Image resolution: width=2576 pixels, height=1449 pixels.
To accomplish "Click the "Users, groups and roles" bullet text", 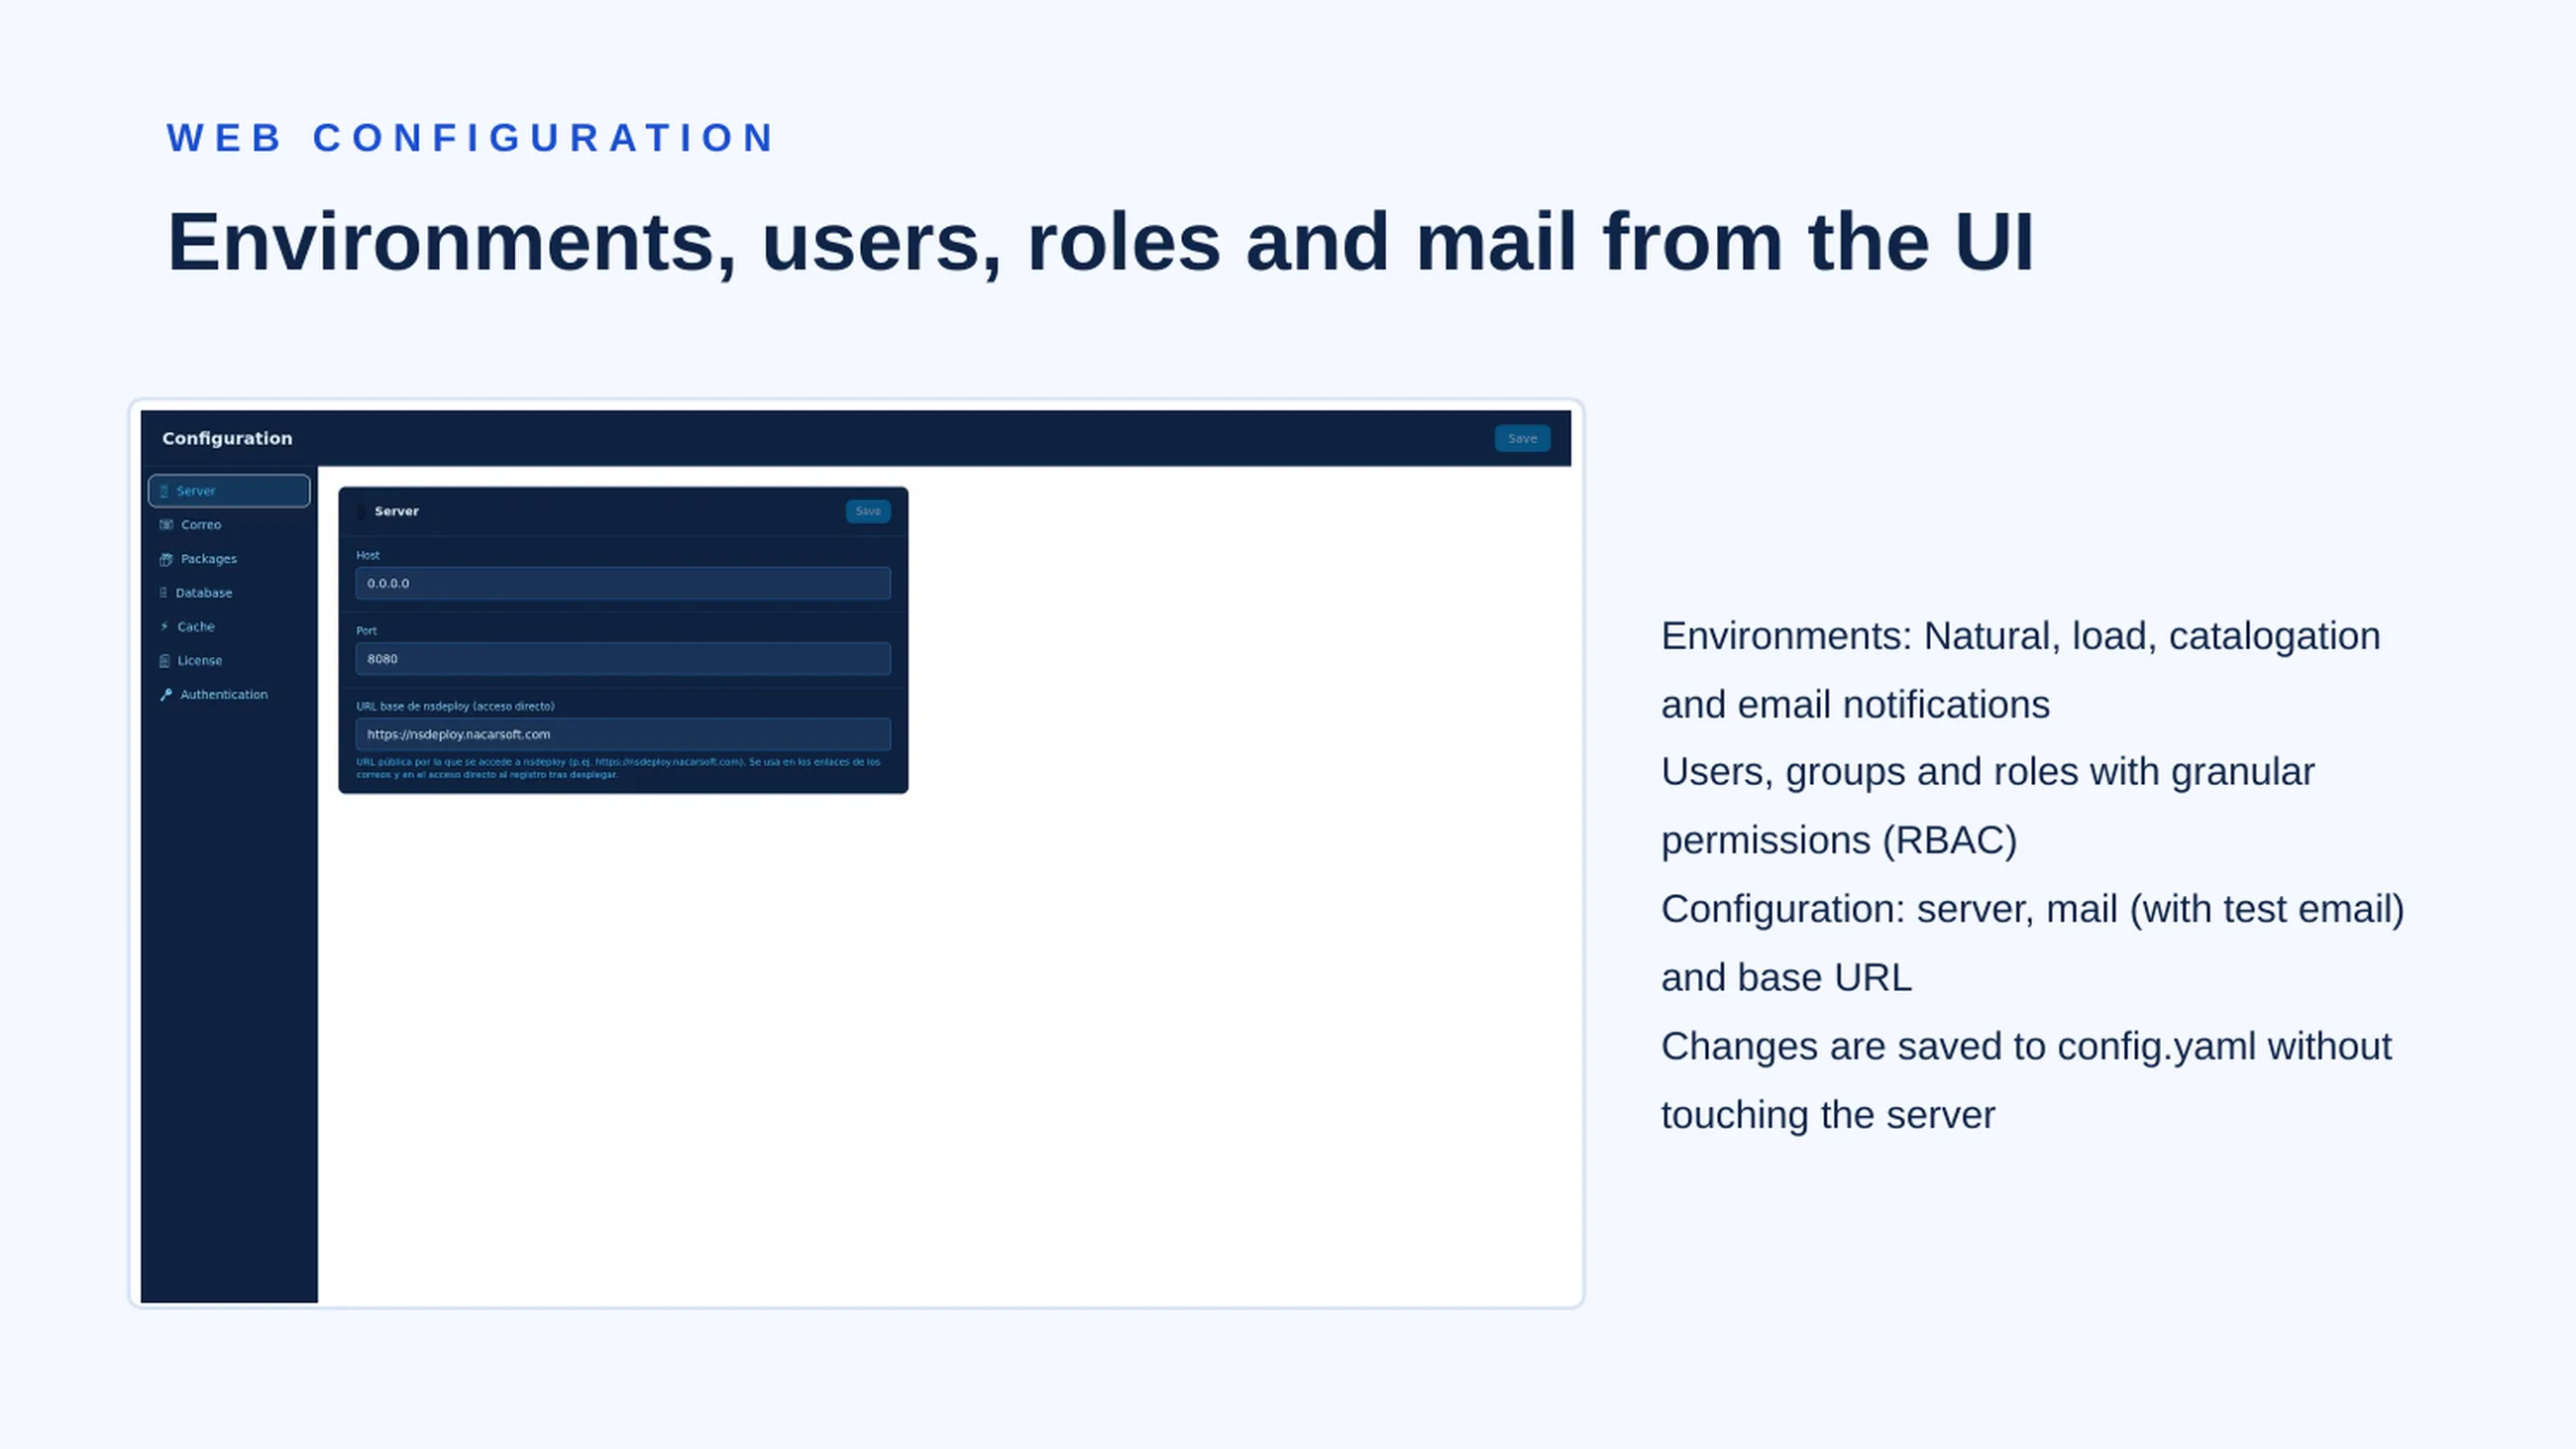I will point(1988,806).
